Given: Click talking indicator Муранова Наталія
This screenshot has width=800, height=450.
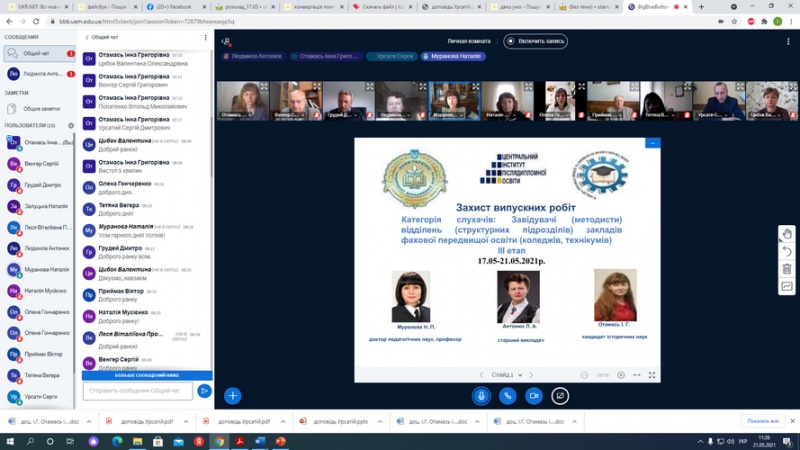Looking at the screenshot, I should tap(453, 57).
